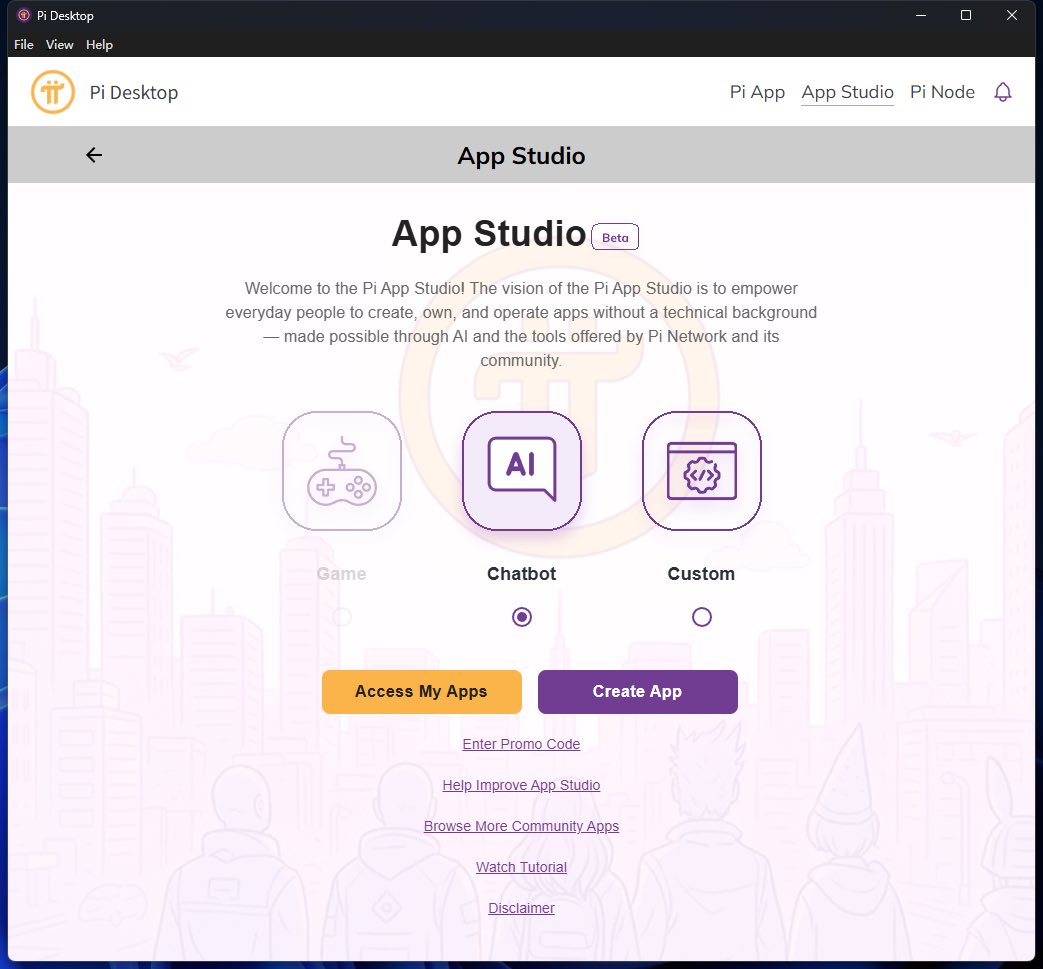Click the Pi Desktop title bar icon
The width and height of the screenshot is (1043, 969).
[24, 15]
